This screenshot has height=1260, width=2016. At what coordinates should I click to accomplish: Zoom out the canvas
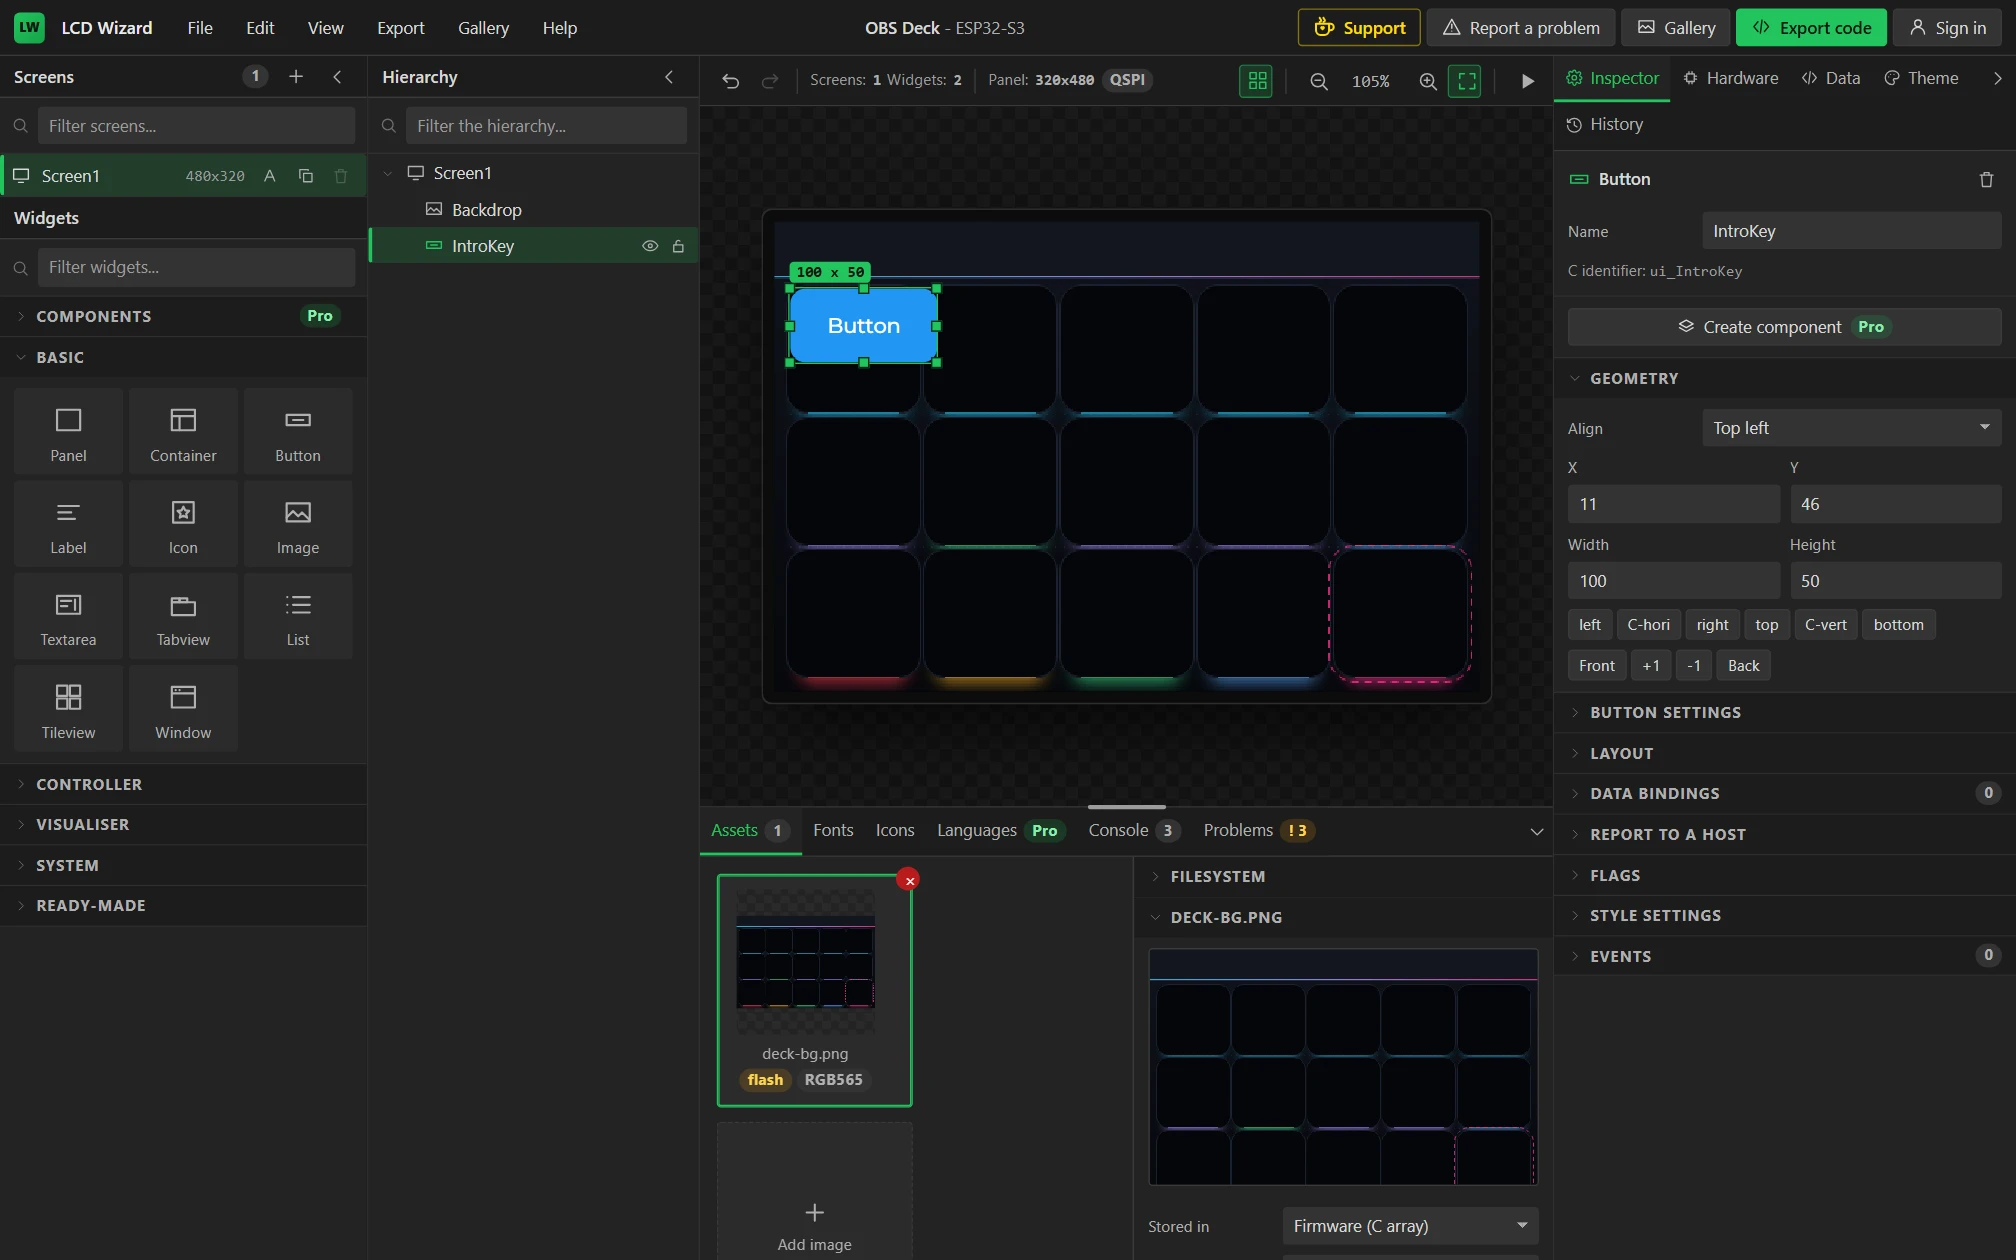point(1319,81)
